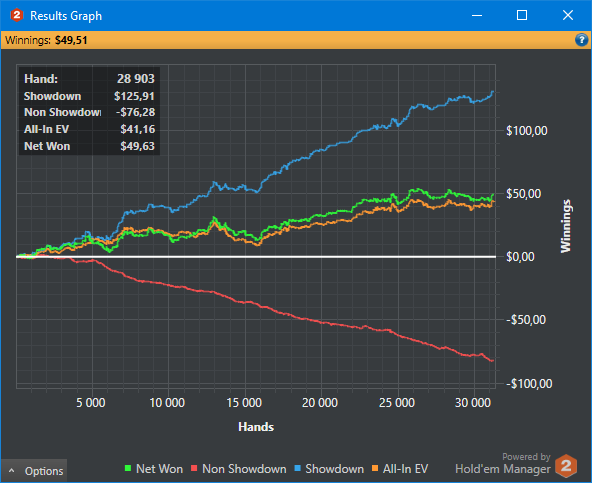
Task: Click the Hold'em Manager orange hexagon logo
Action: pyautogui.click(x=566, y=466)
